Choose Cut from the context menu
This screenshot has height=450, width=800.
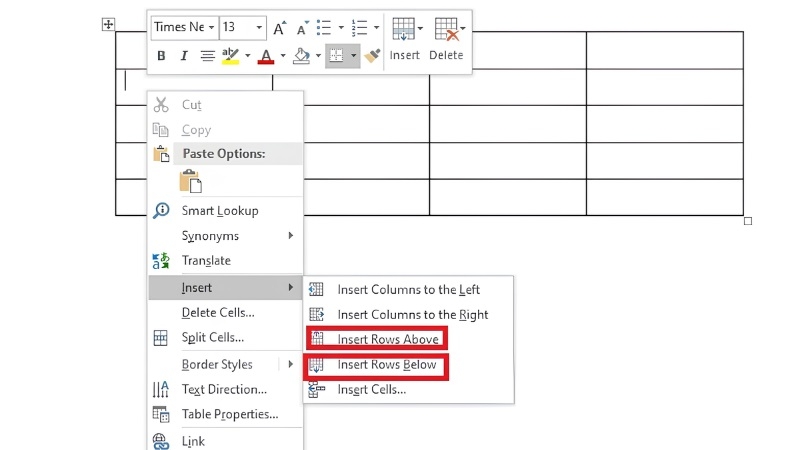tap(226, 105)
